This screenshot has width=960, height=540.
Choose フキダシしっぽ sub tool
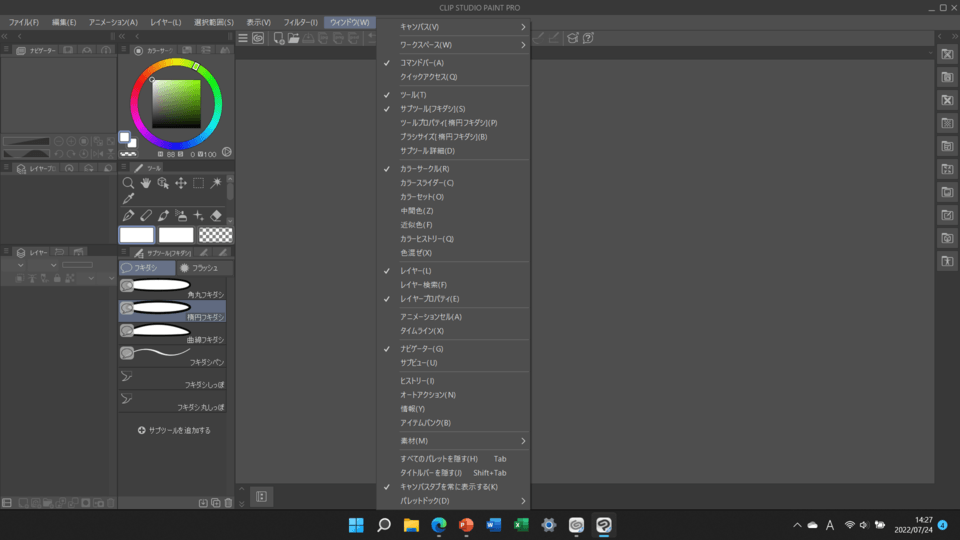pyautogui.click(x=173, y=379)
